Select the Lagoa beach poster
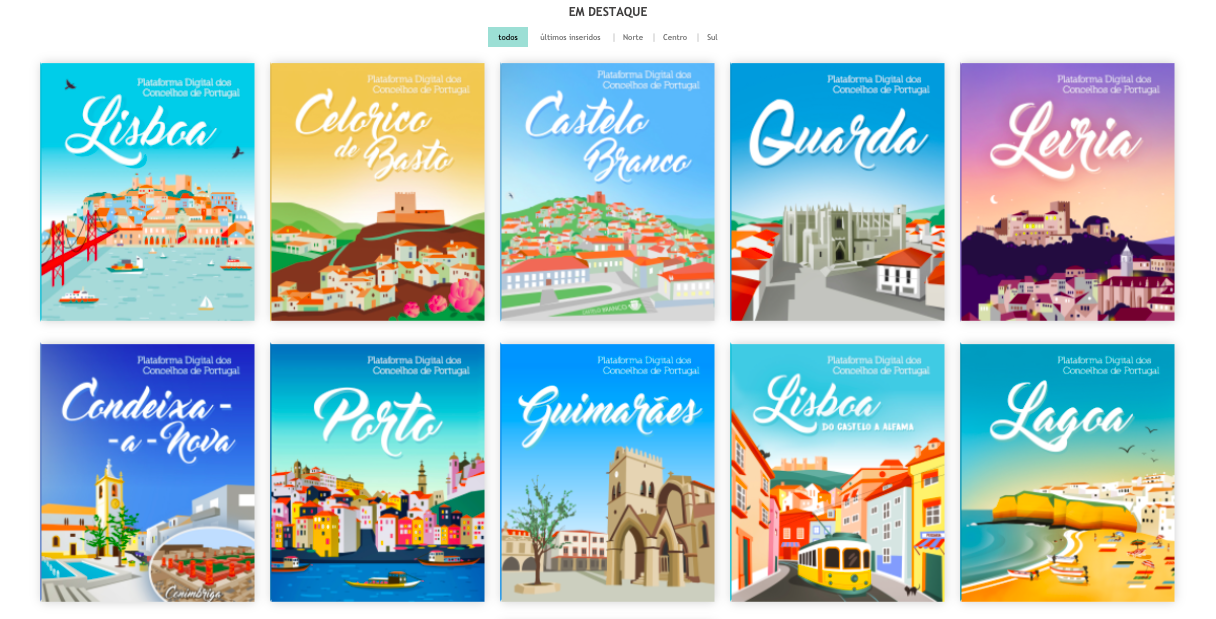The image size is (1216, 619). 1067,472
